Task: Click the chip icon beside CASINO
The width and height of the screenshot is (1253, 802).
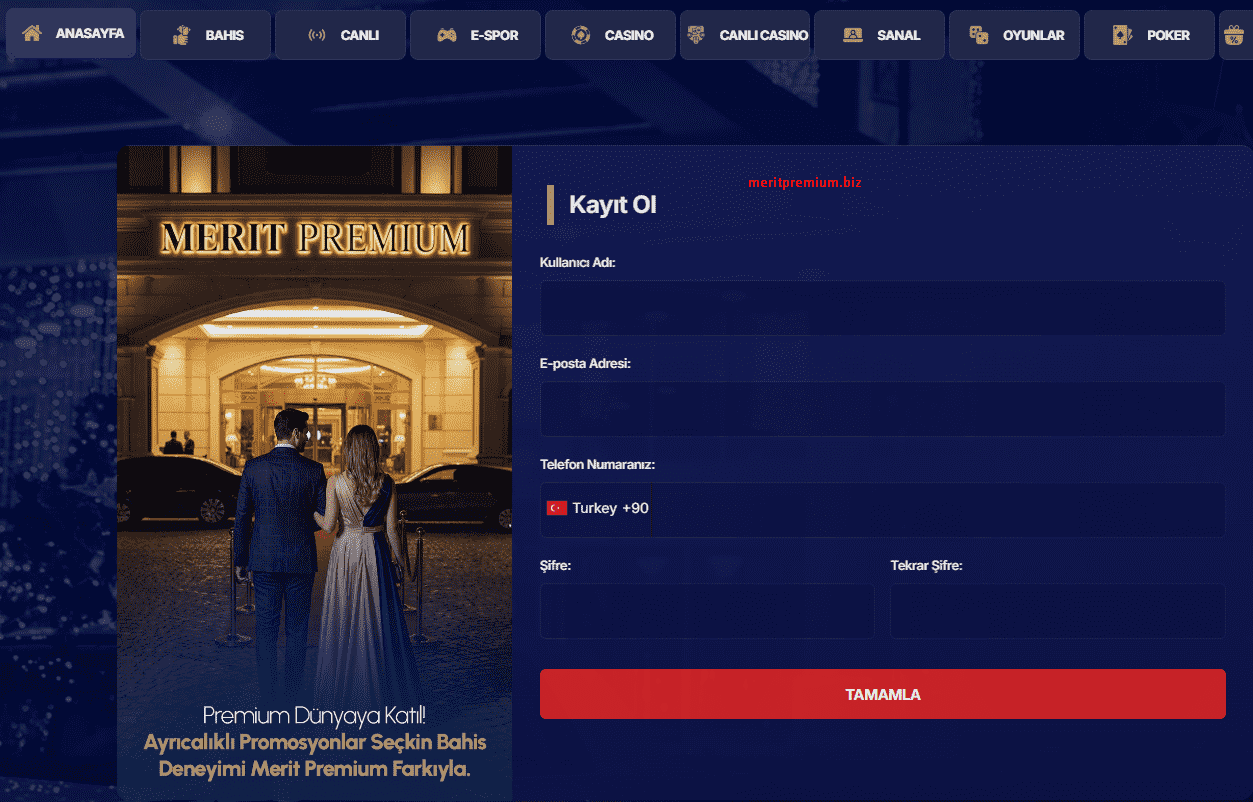Action: [581, 35]
